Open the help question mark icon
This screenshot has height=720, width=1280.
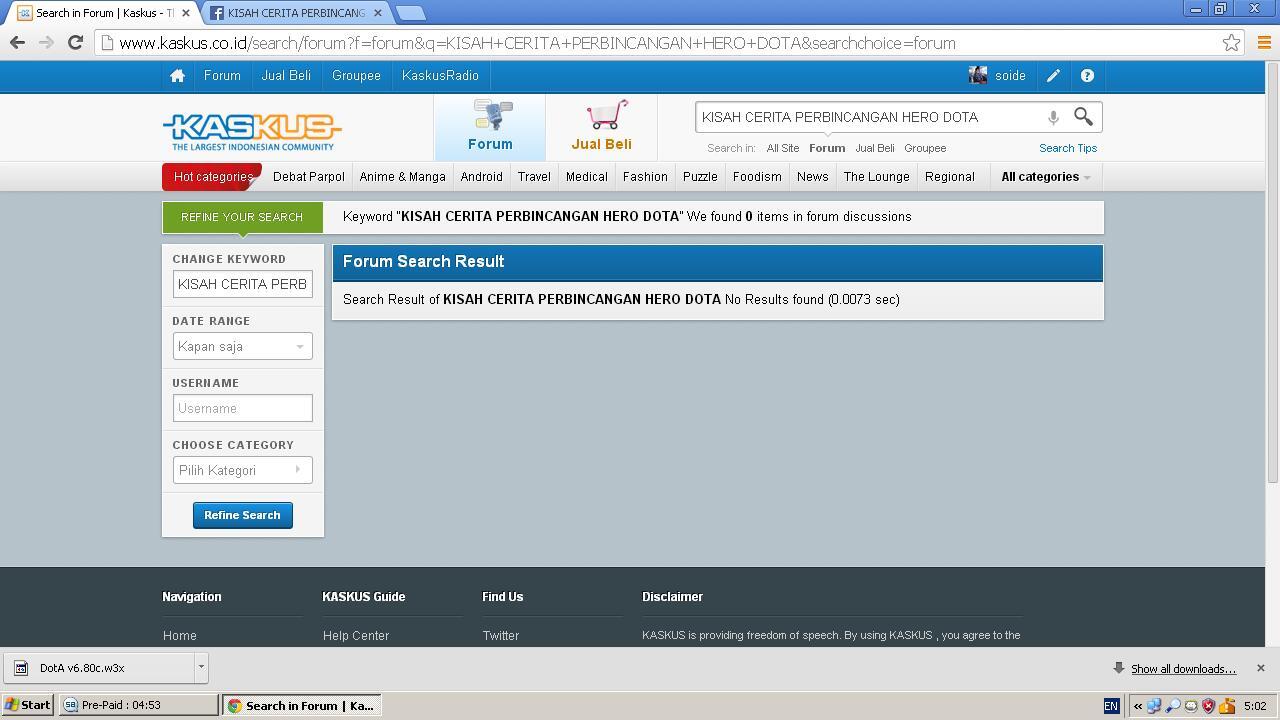1087,76
